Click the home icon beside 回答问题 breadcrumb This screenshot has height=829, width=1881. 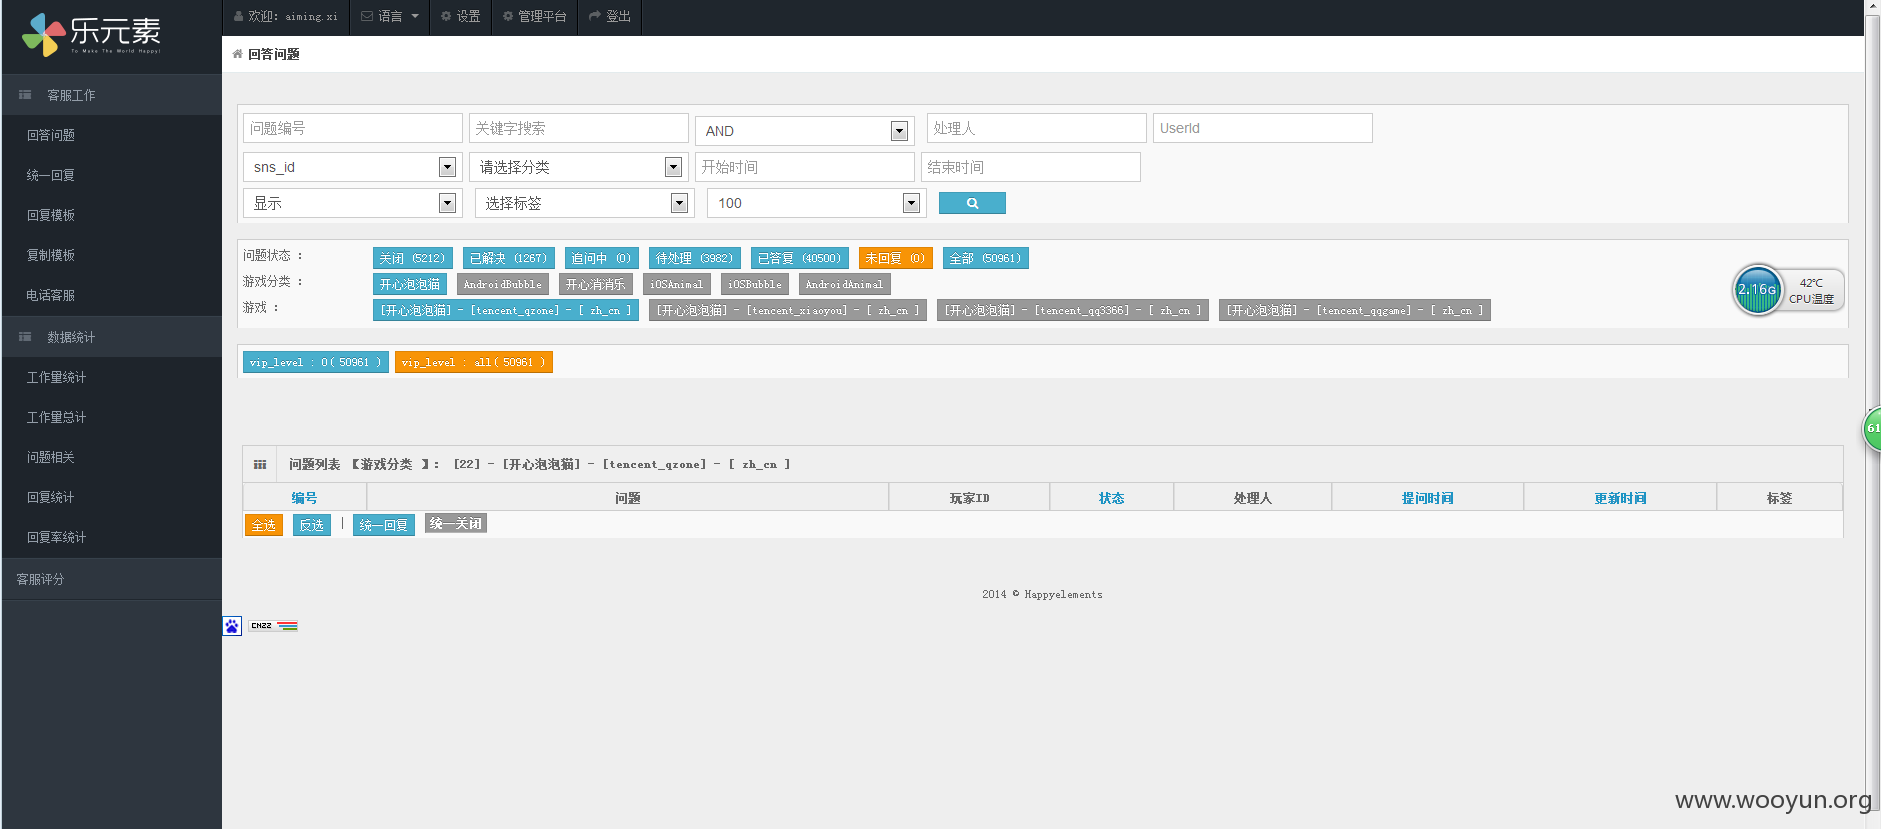237,54
